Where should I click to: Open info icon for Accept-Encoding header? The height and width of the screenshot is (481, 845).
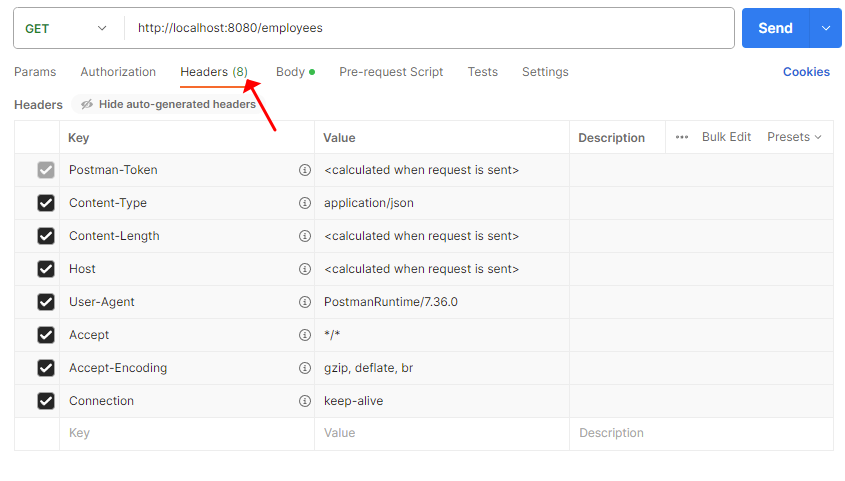[304, 368]
